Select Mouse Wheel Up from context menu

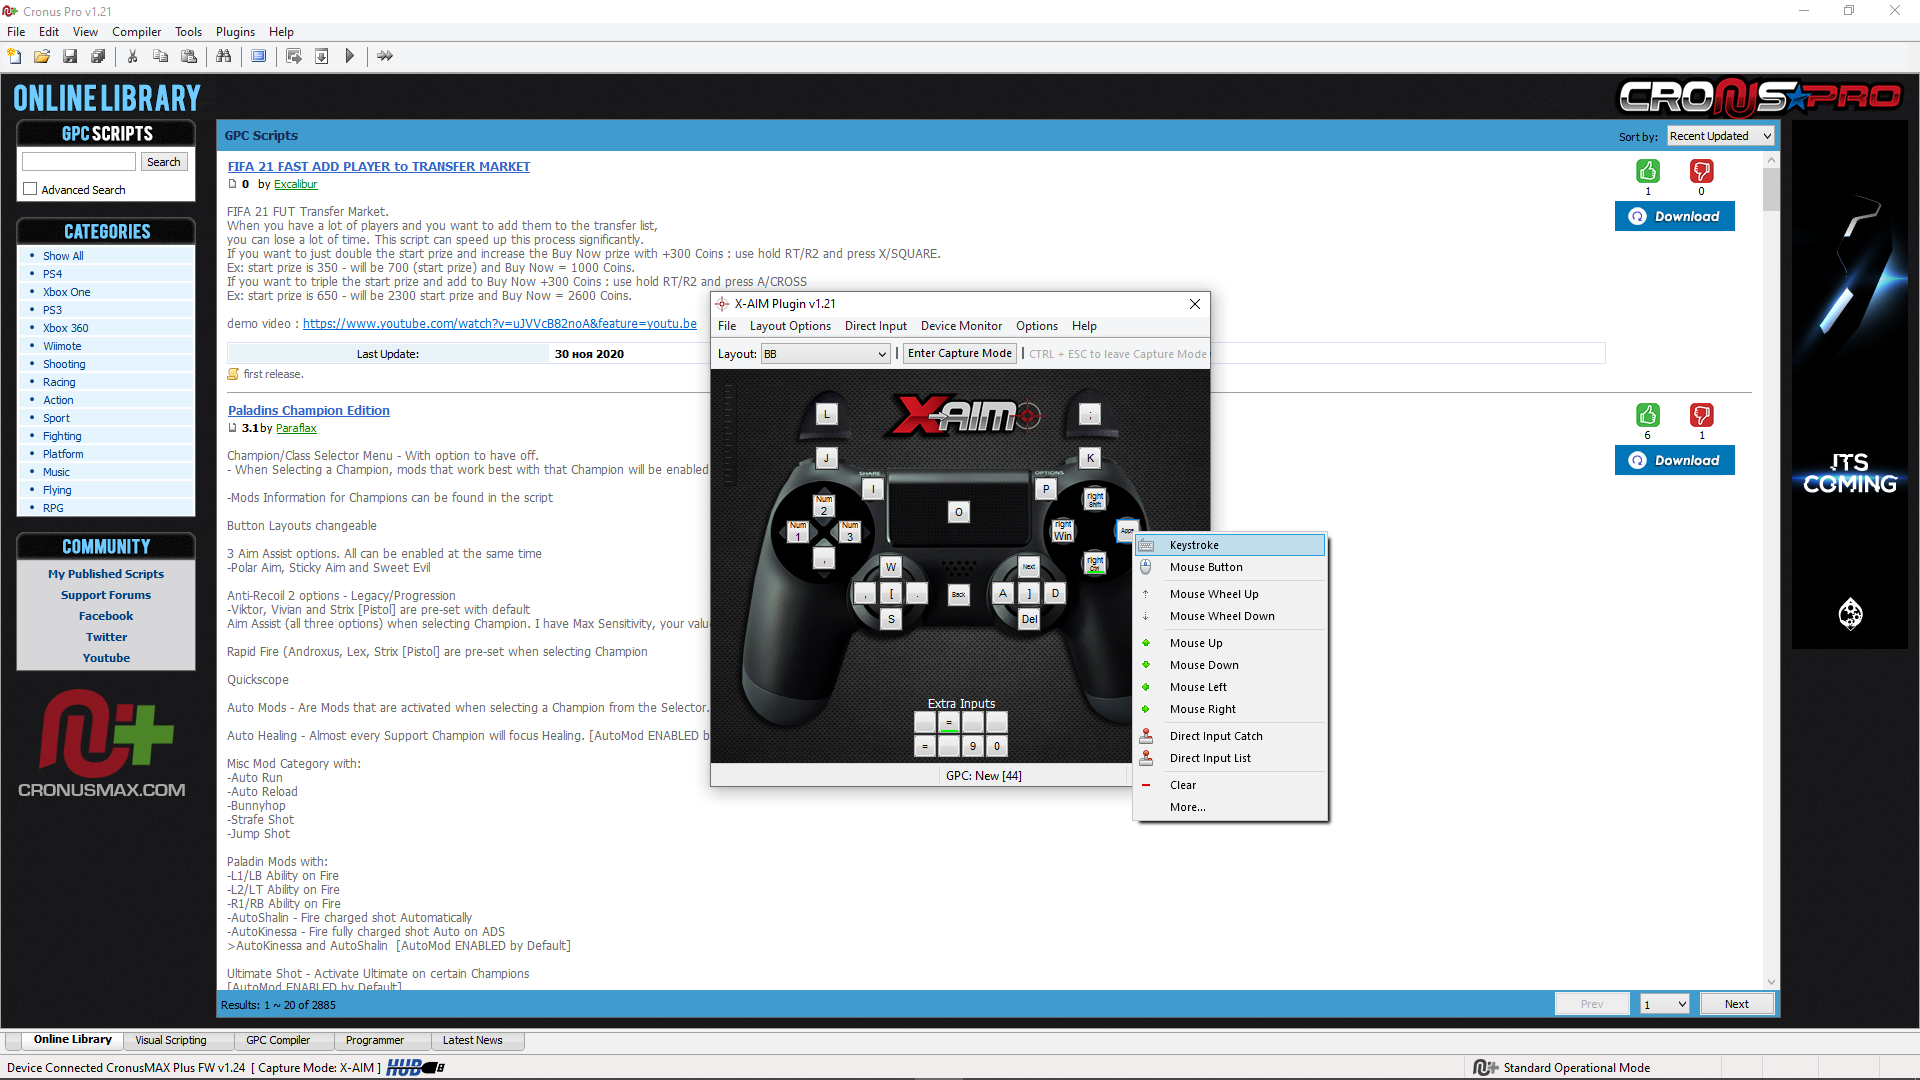[x=1213, y=593]
